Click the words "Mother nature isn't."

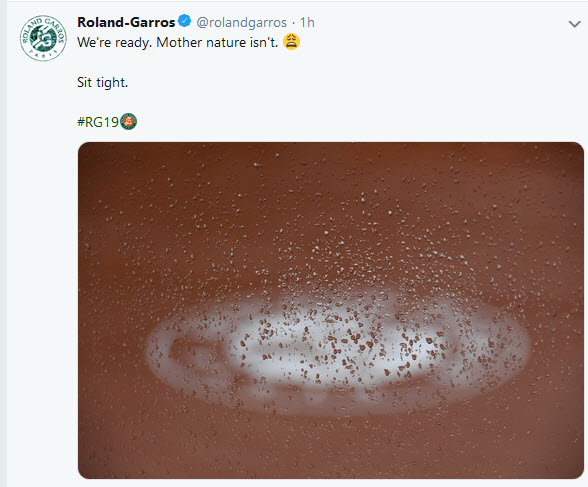pyautogui.click(x=217, y=42)
